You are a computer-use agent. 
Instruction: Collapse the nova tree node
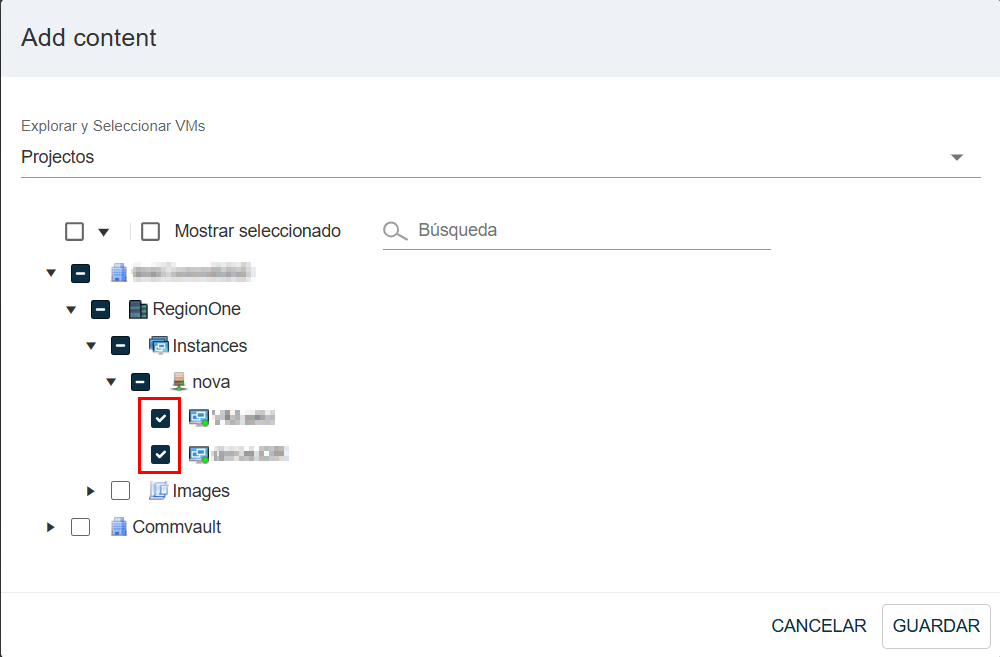coord(111,382)
